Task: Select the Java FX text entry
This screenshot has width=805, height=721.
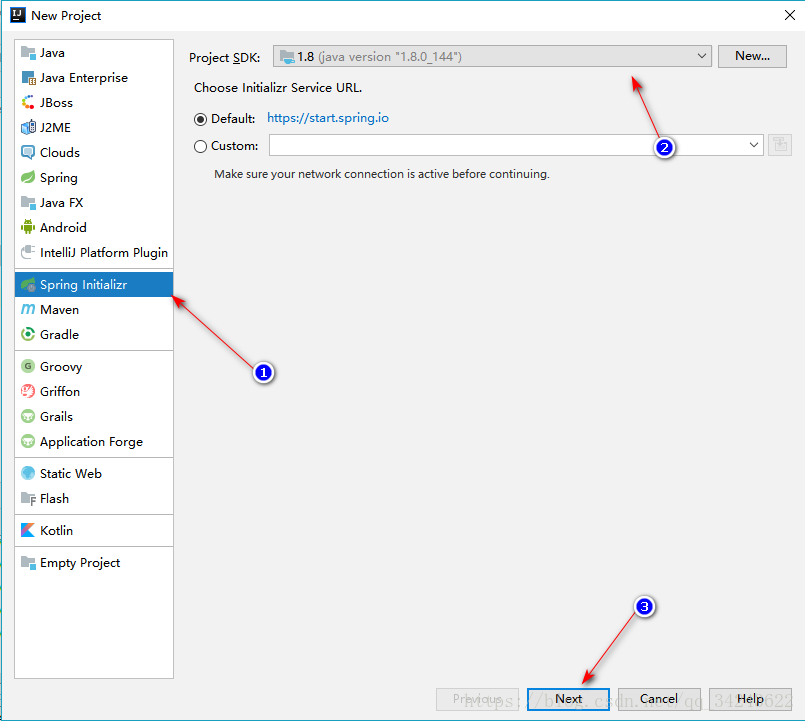Action: pos(62,202)
